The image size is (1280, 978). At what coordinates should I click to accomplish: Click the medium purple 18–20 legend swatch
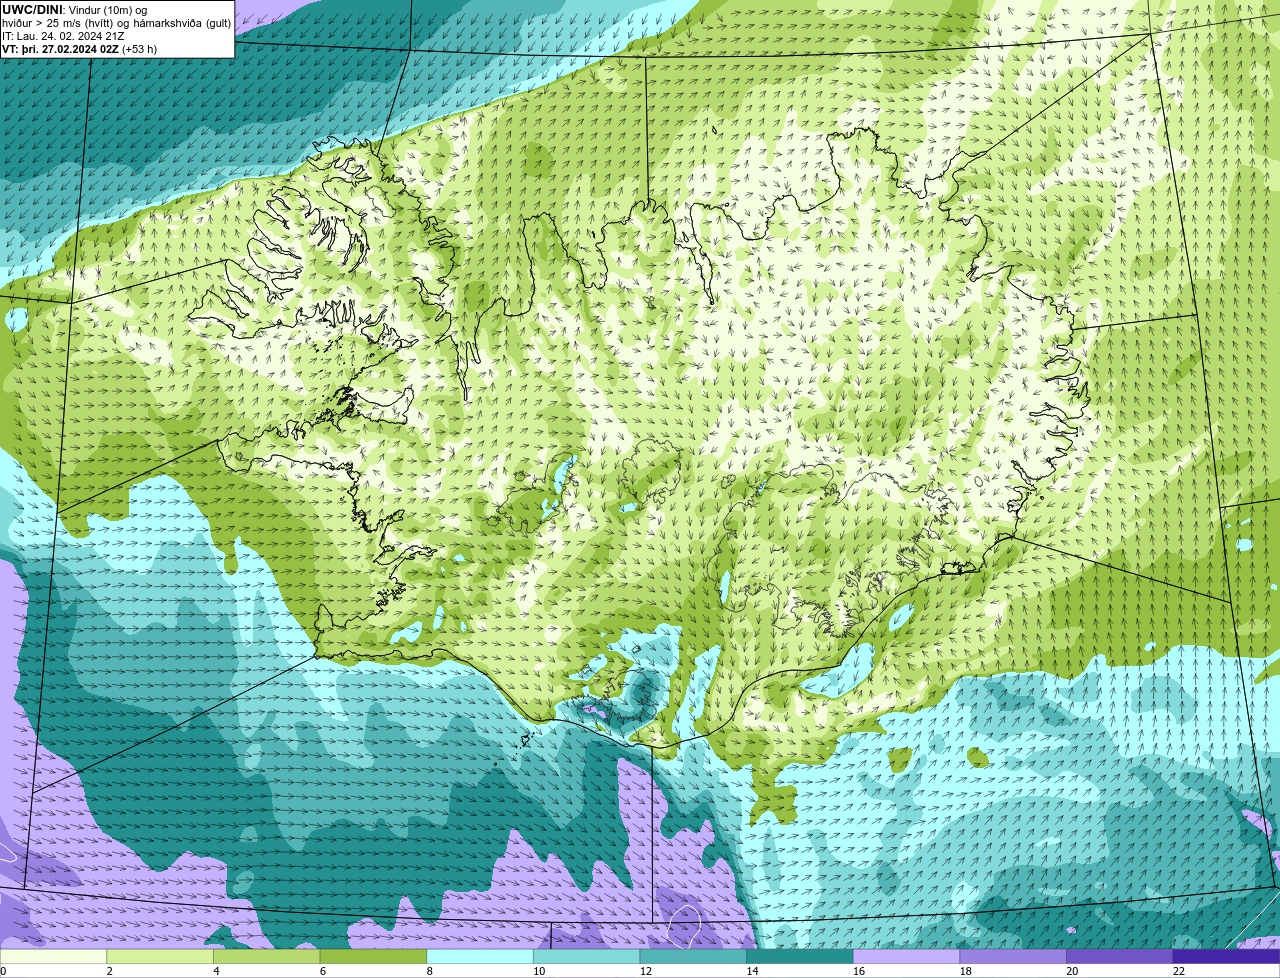(x=1013, y=956)
